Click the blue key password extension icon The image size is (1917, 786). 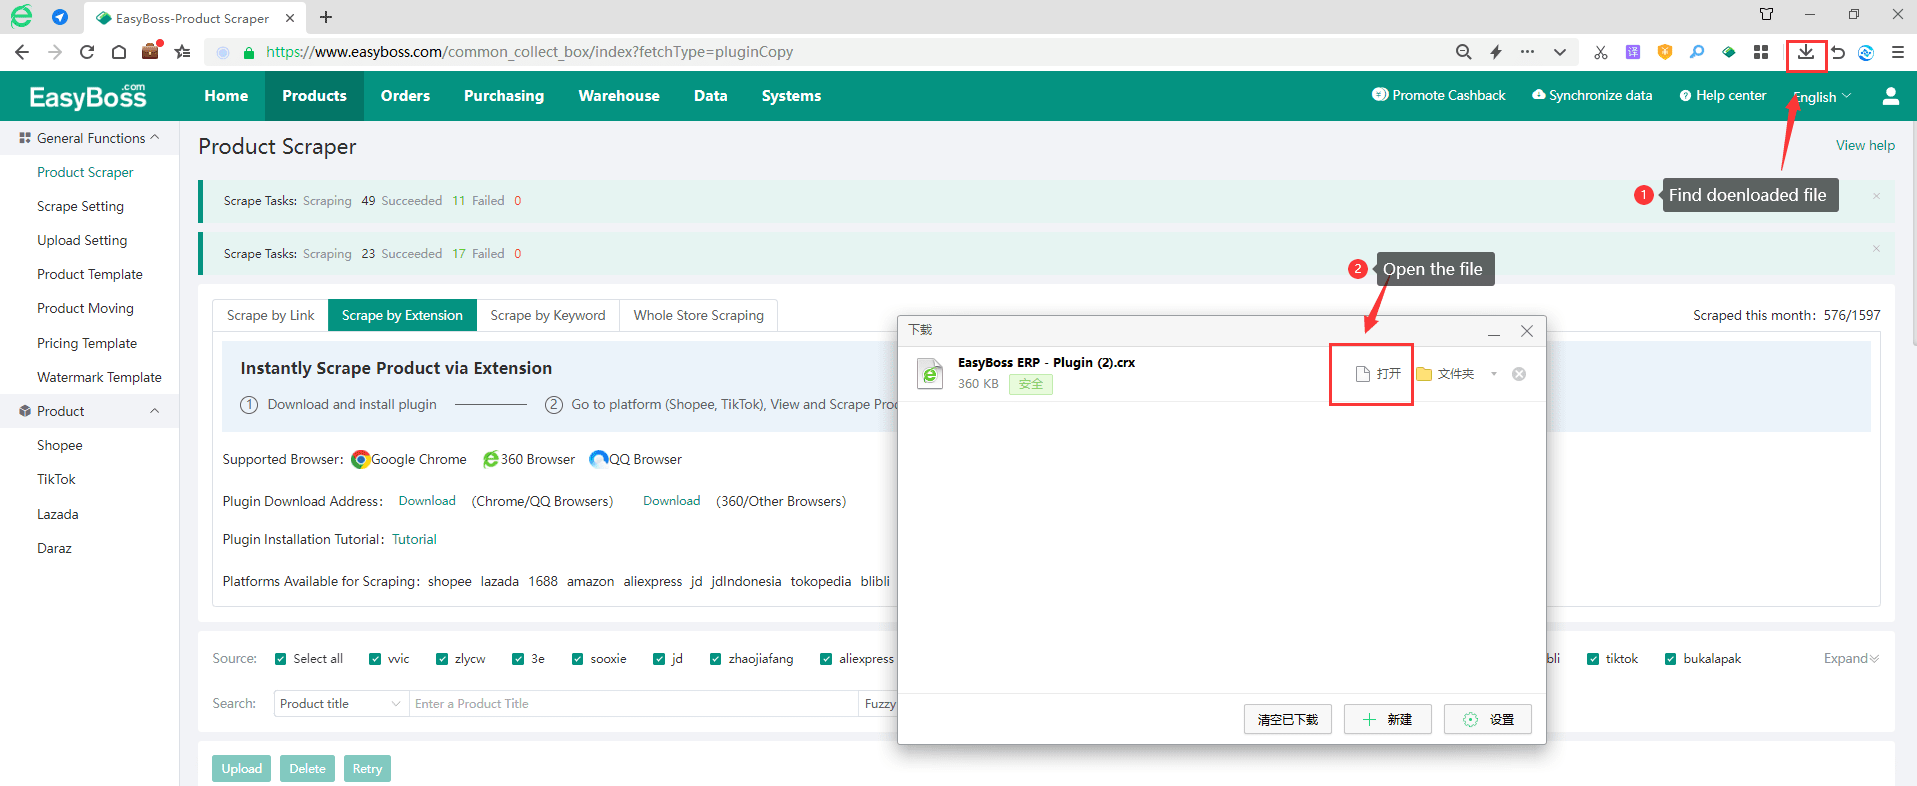click(x=1697, y=52)
